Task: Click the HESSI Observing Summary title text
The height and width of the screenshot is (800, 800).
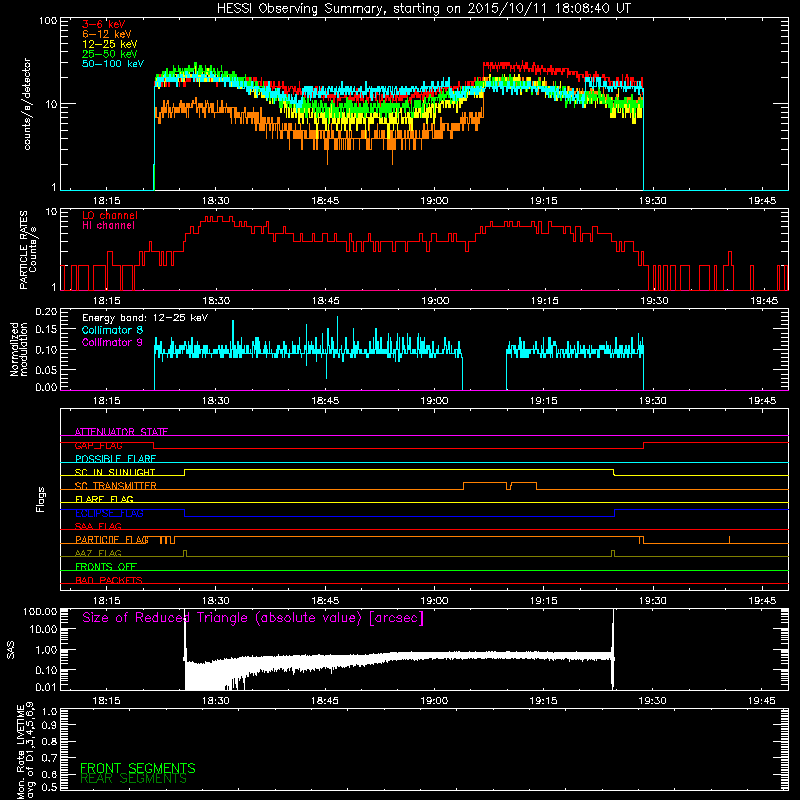Action: click(423, 9)
